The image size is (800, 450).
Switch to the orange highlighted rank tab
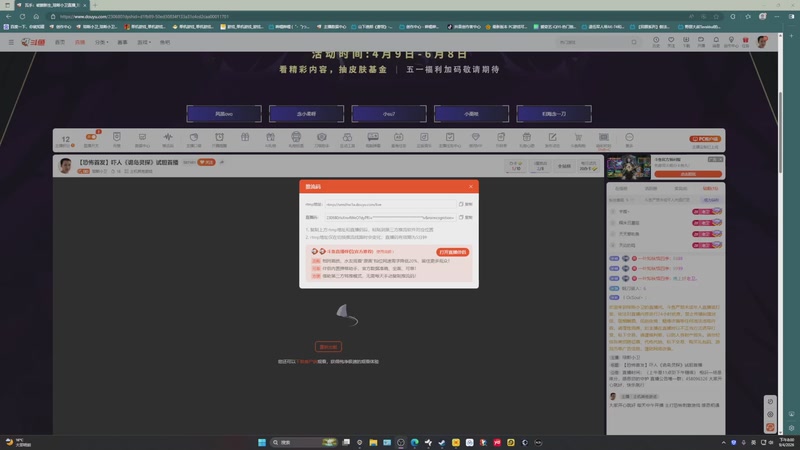[x=710, y=188]
